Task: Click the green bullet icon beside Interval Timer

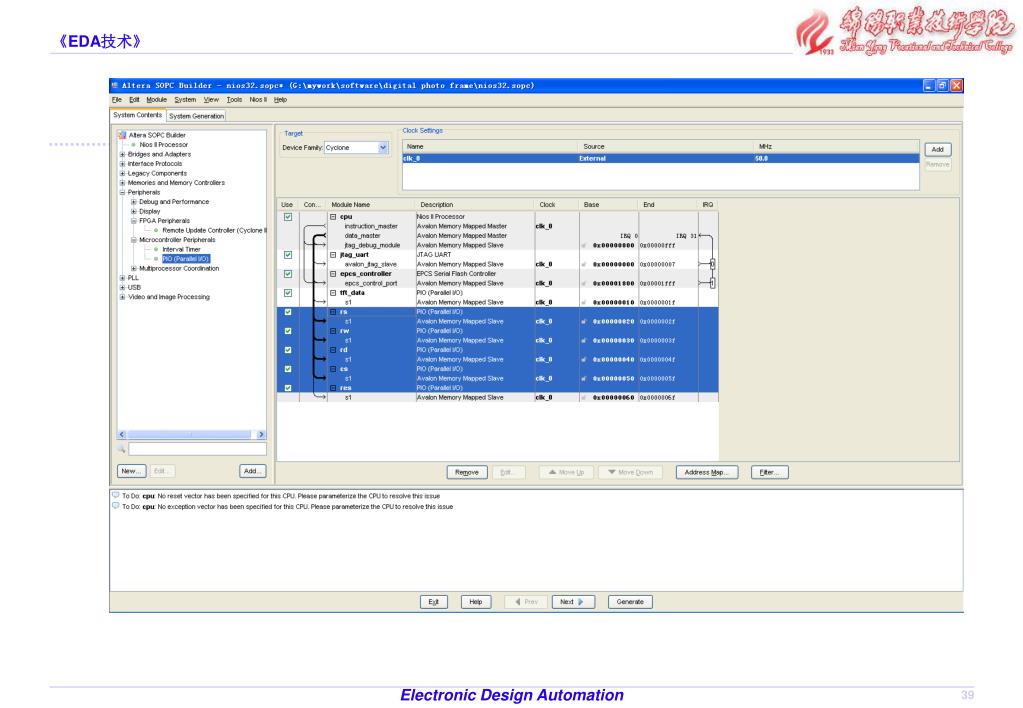Action: click(156, 249)
